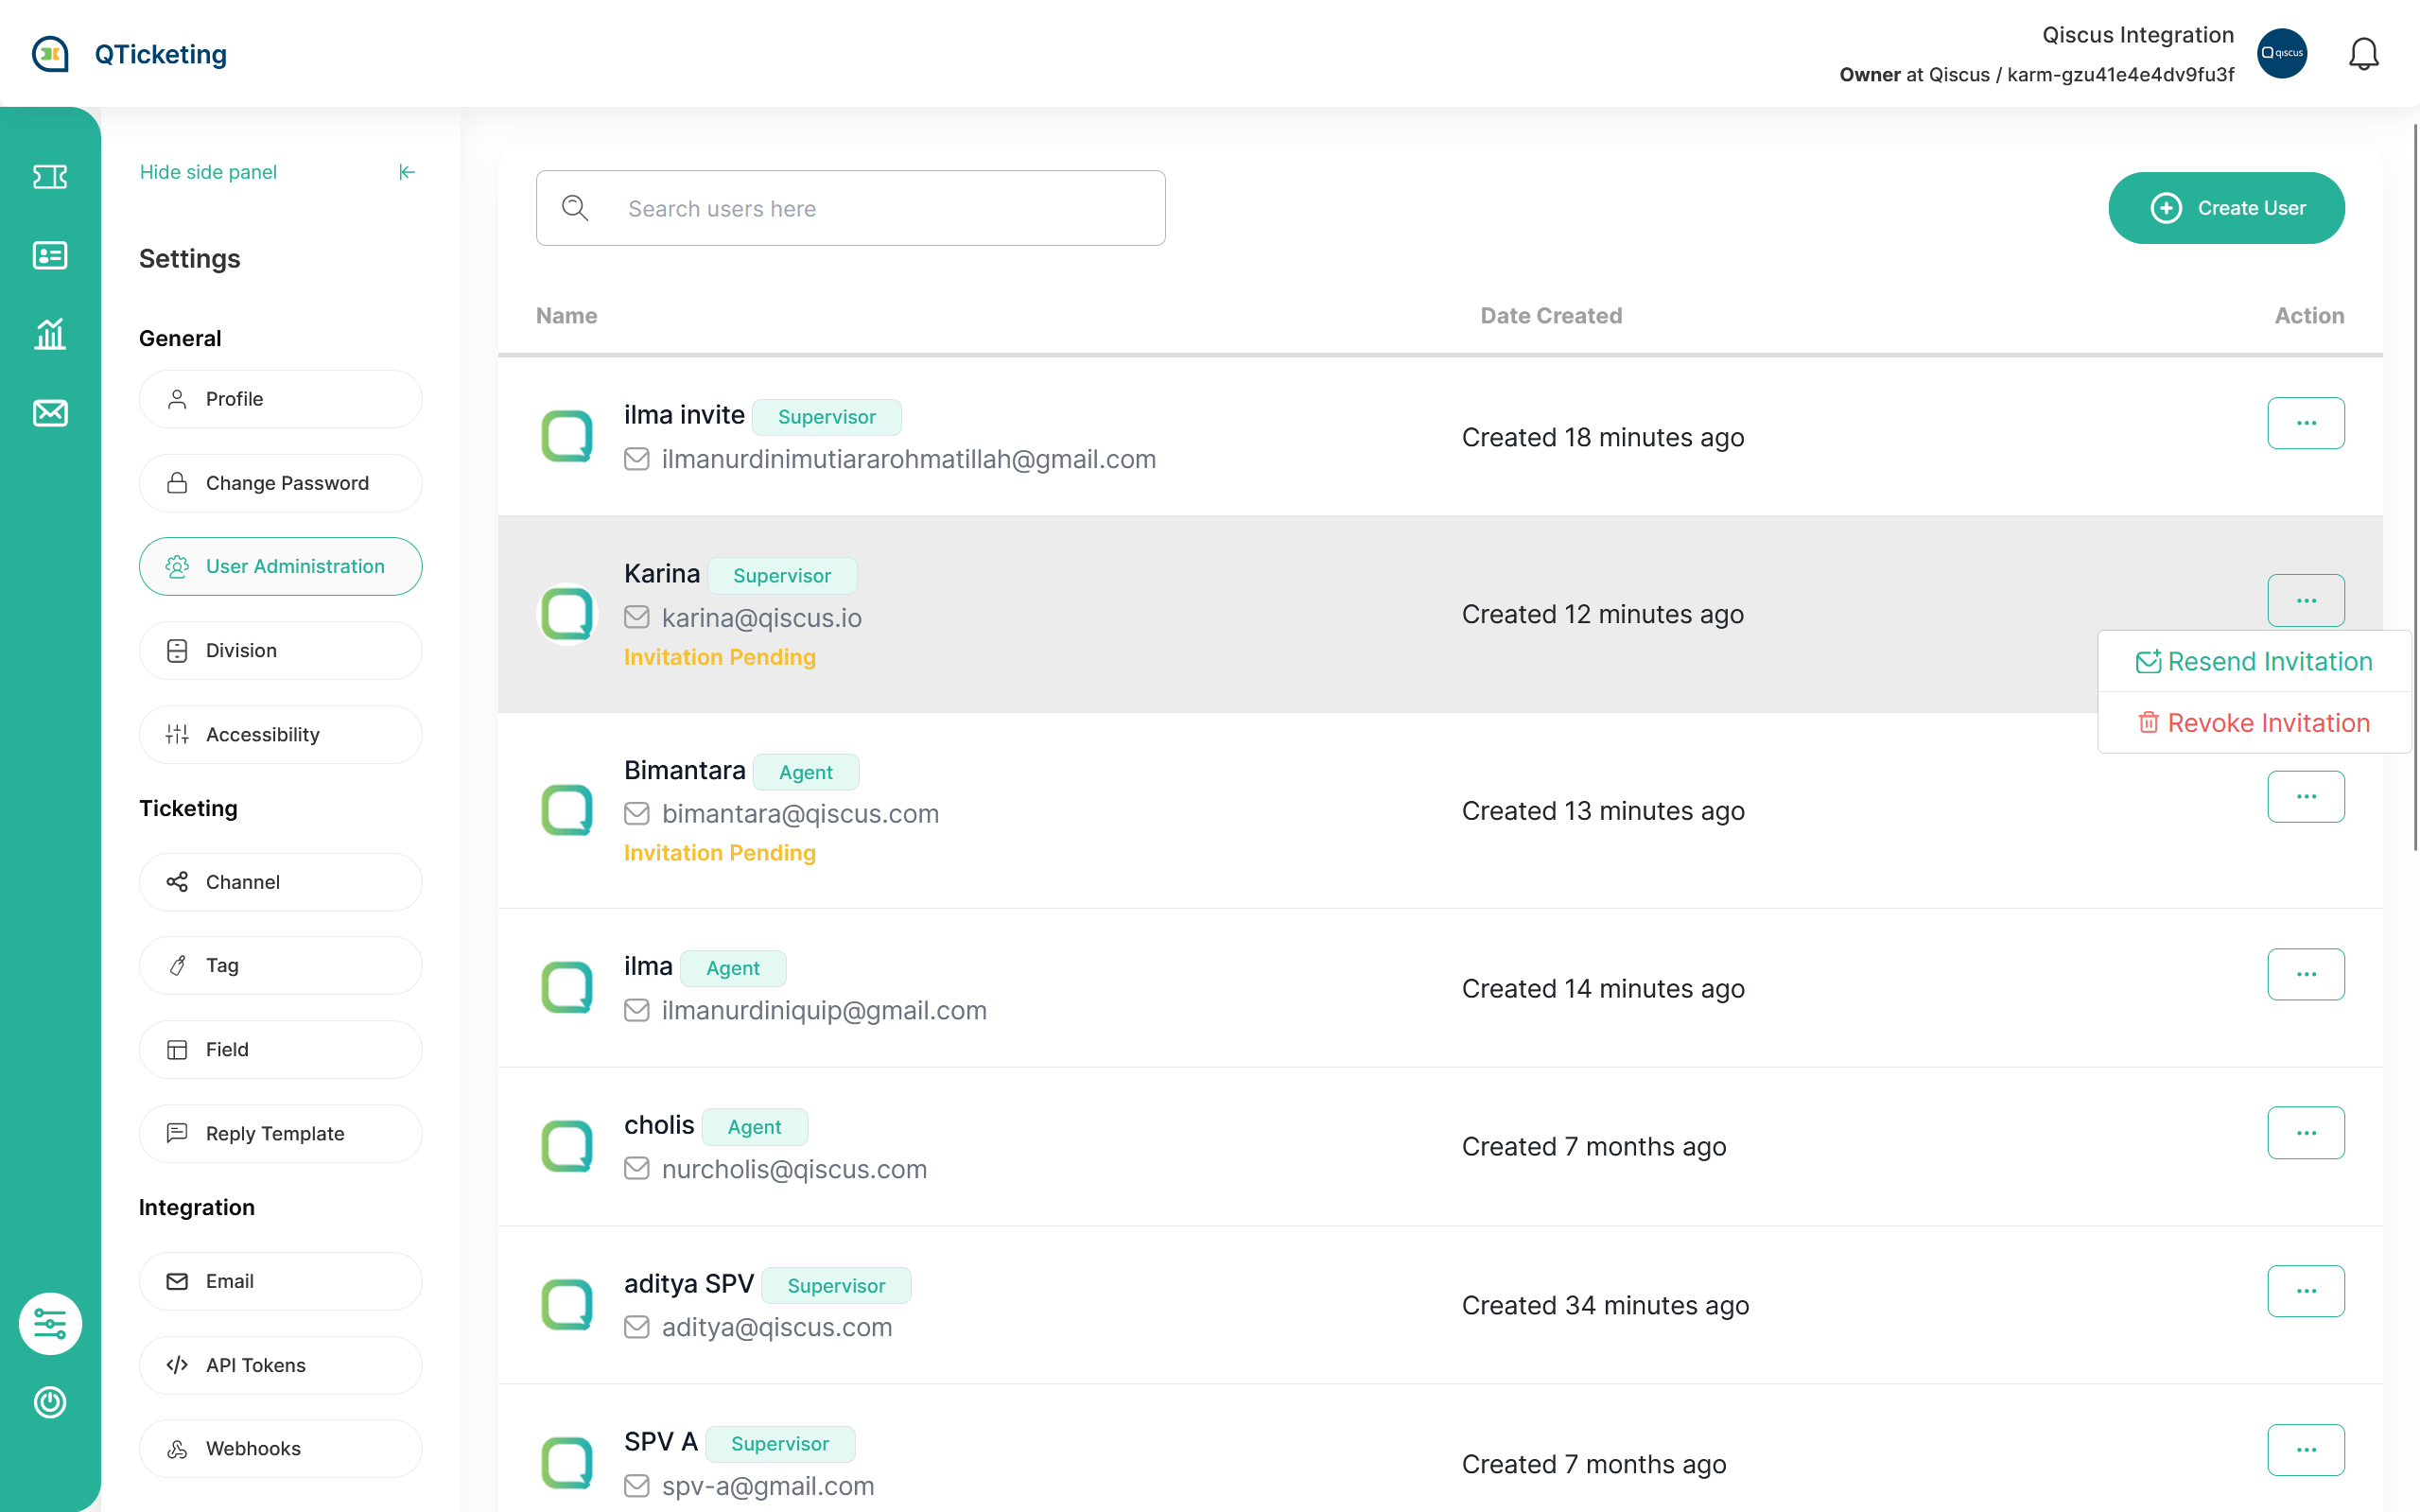Toggle action menu for Karina
The width and height of the screenshot is (2420, 1512).
click(x=2306, y=600)
